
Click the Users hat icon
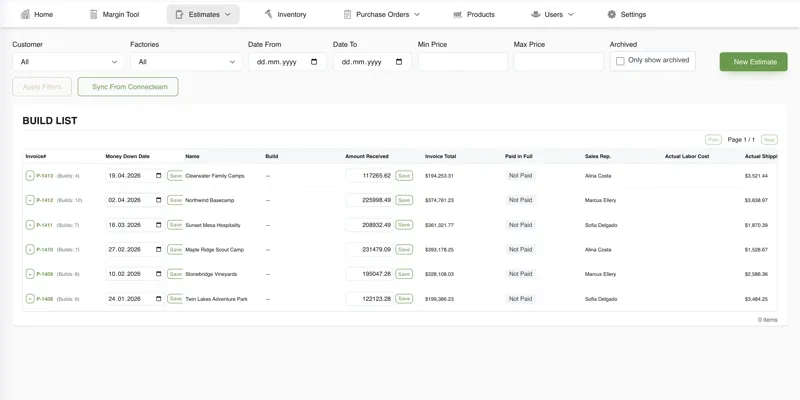coord(535,14)
